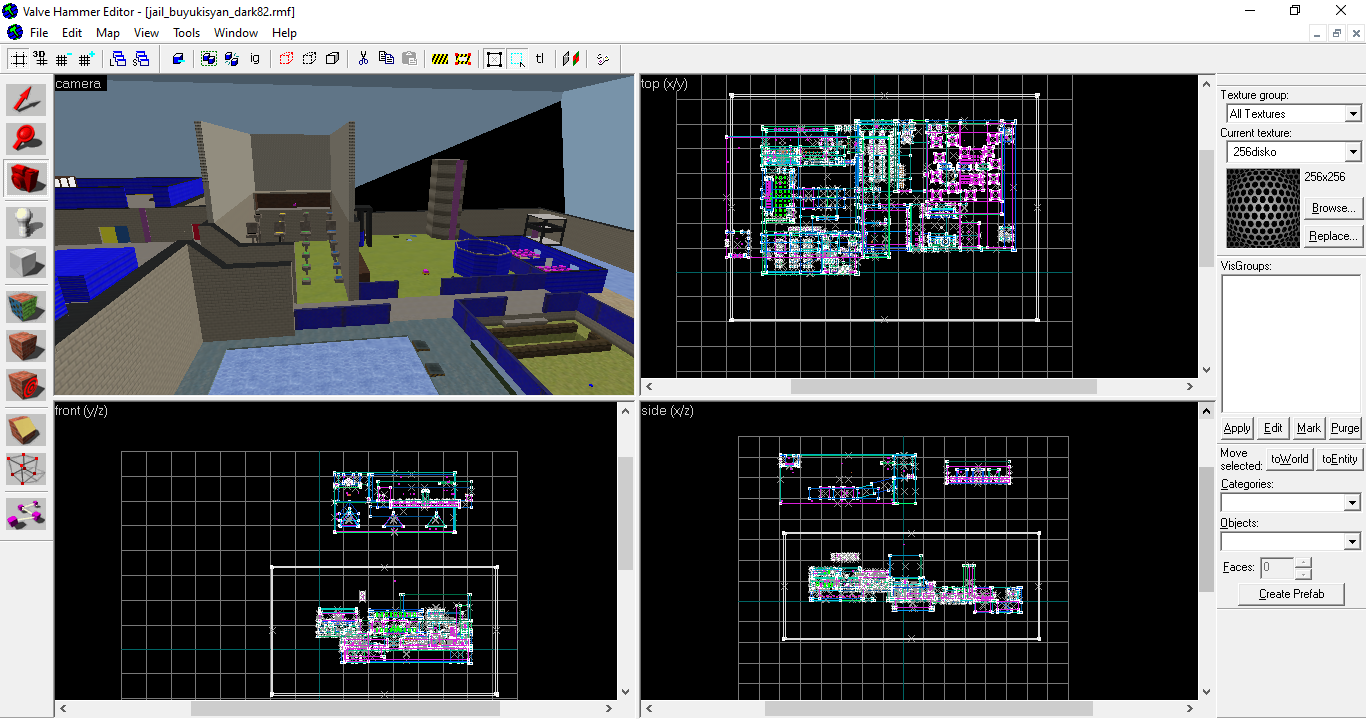
Task: Click the Apply Current Texture brick icon
Action: click(27, 346)
